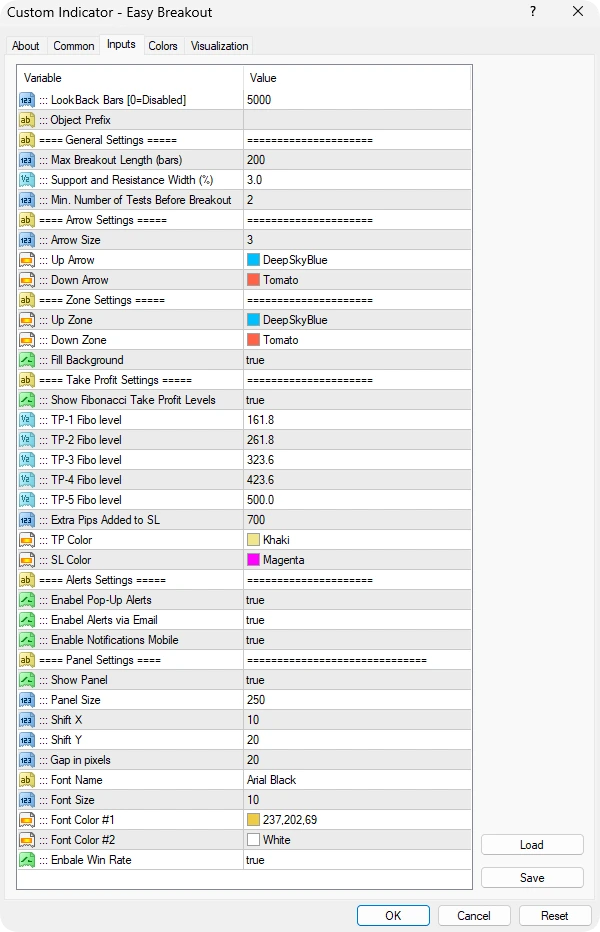Click the Load button

(532, 845)
